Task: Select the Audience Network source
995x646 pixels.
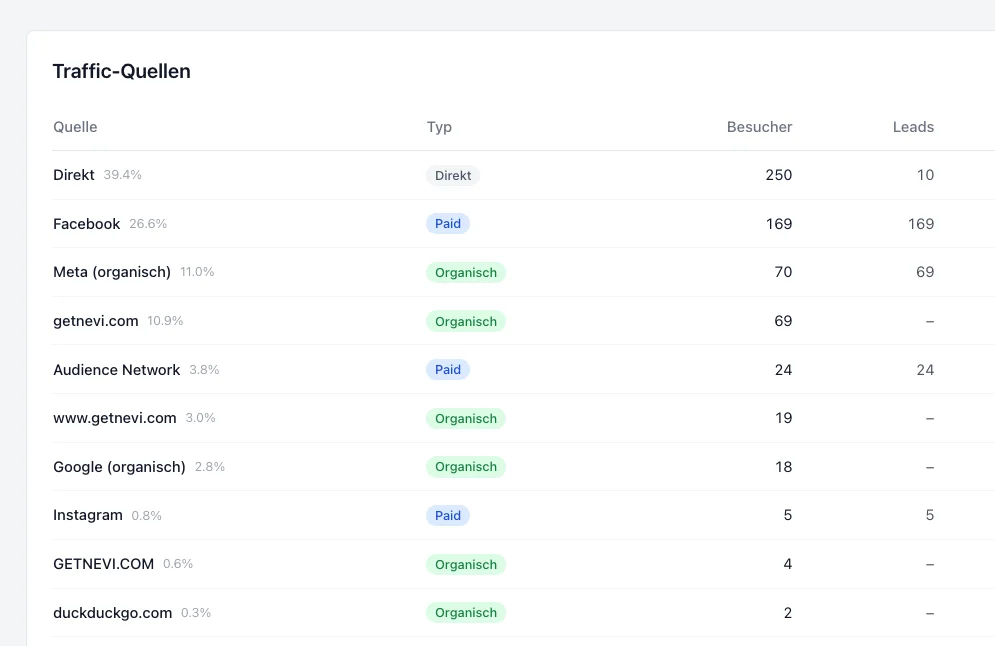Action: click(x=116, y=370)
